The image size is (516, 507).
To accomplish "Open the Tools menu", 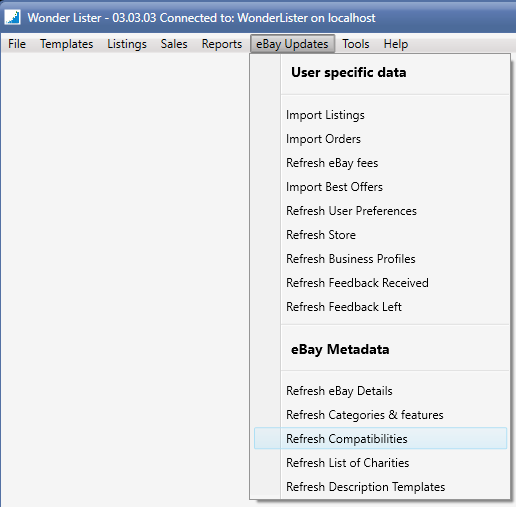I will tap(356, 44).
